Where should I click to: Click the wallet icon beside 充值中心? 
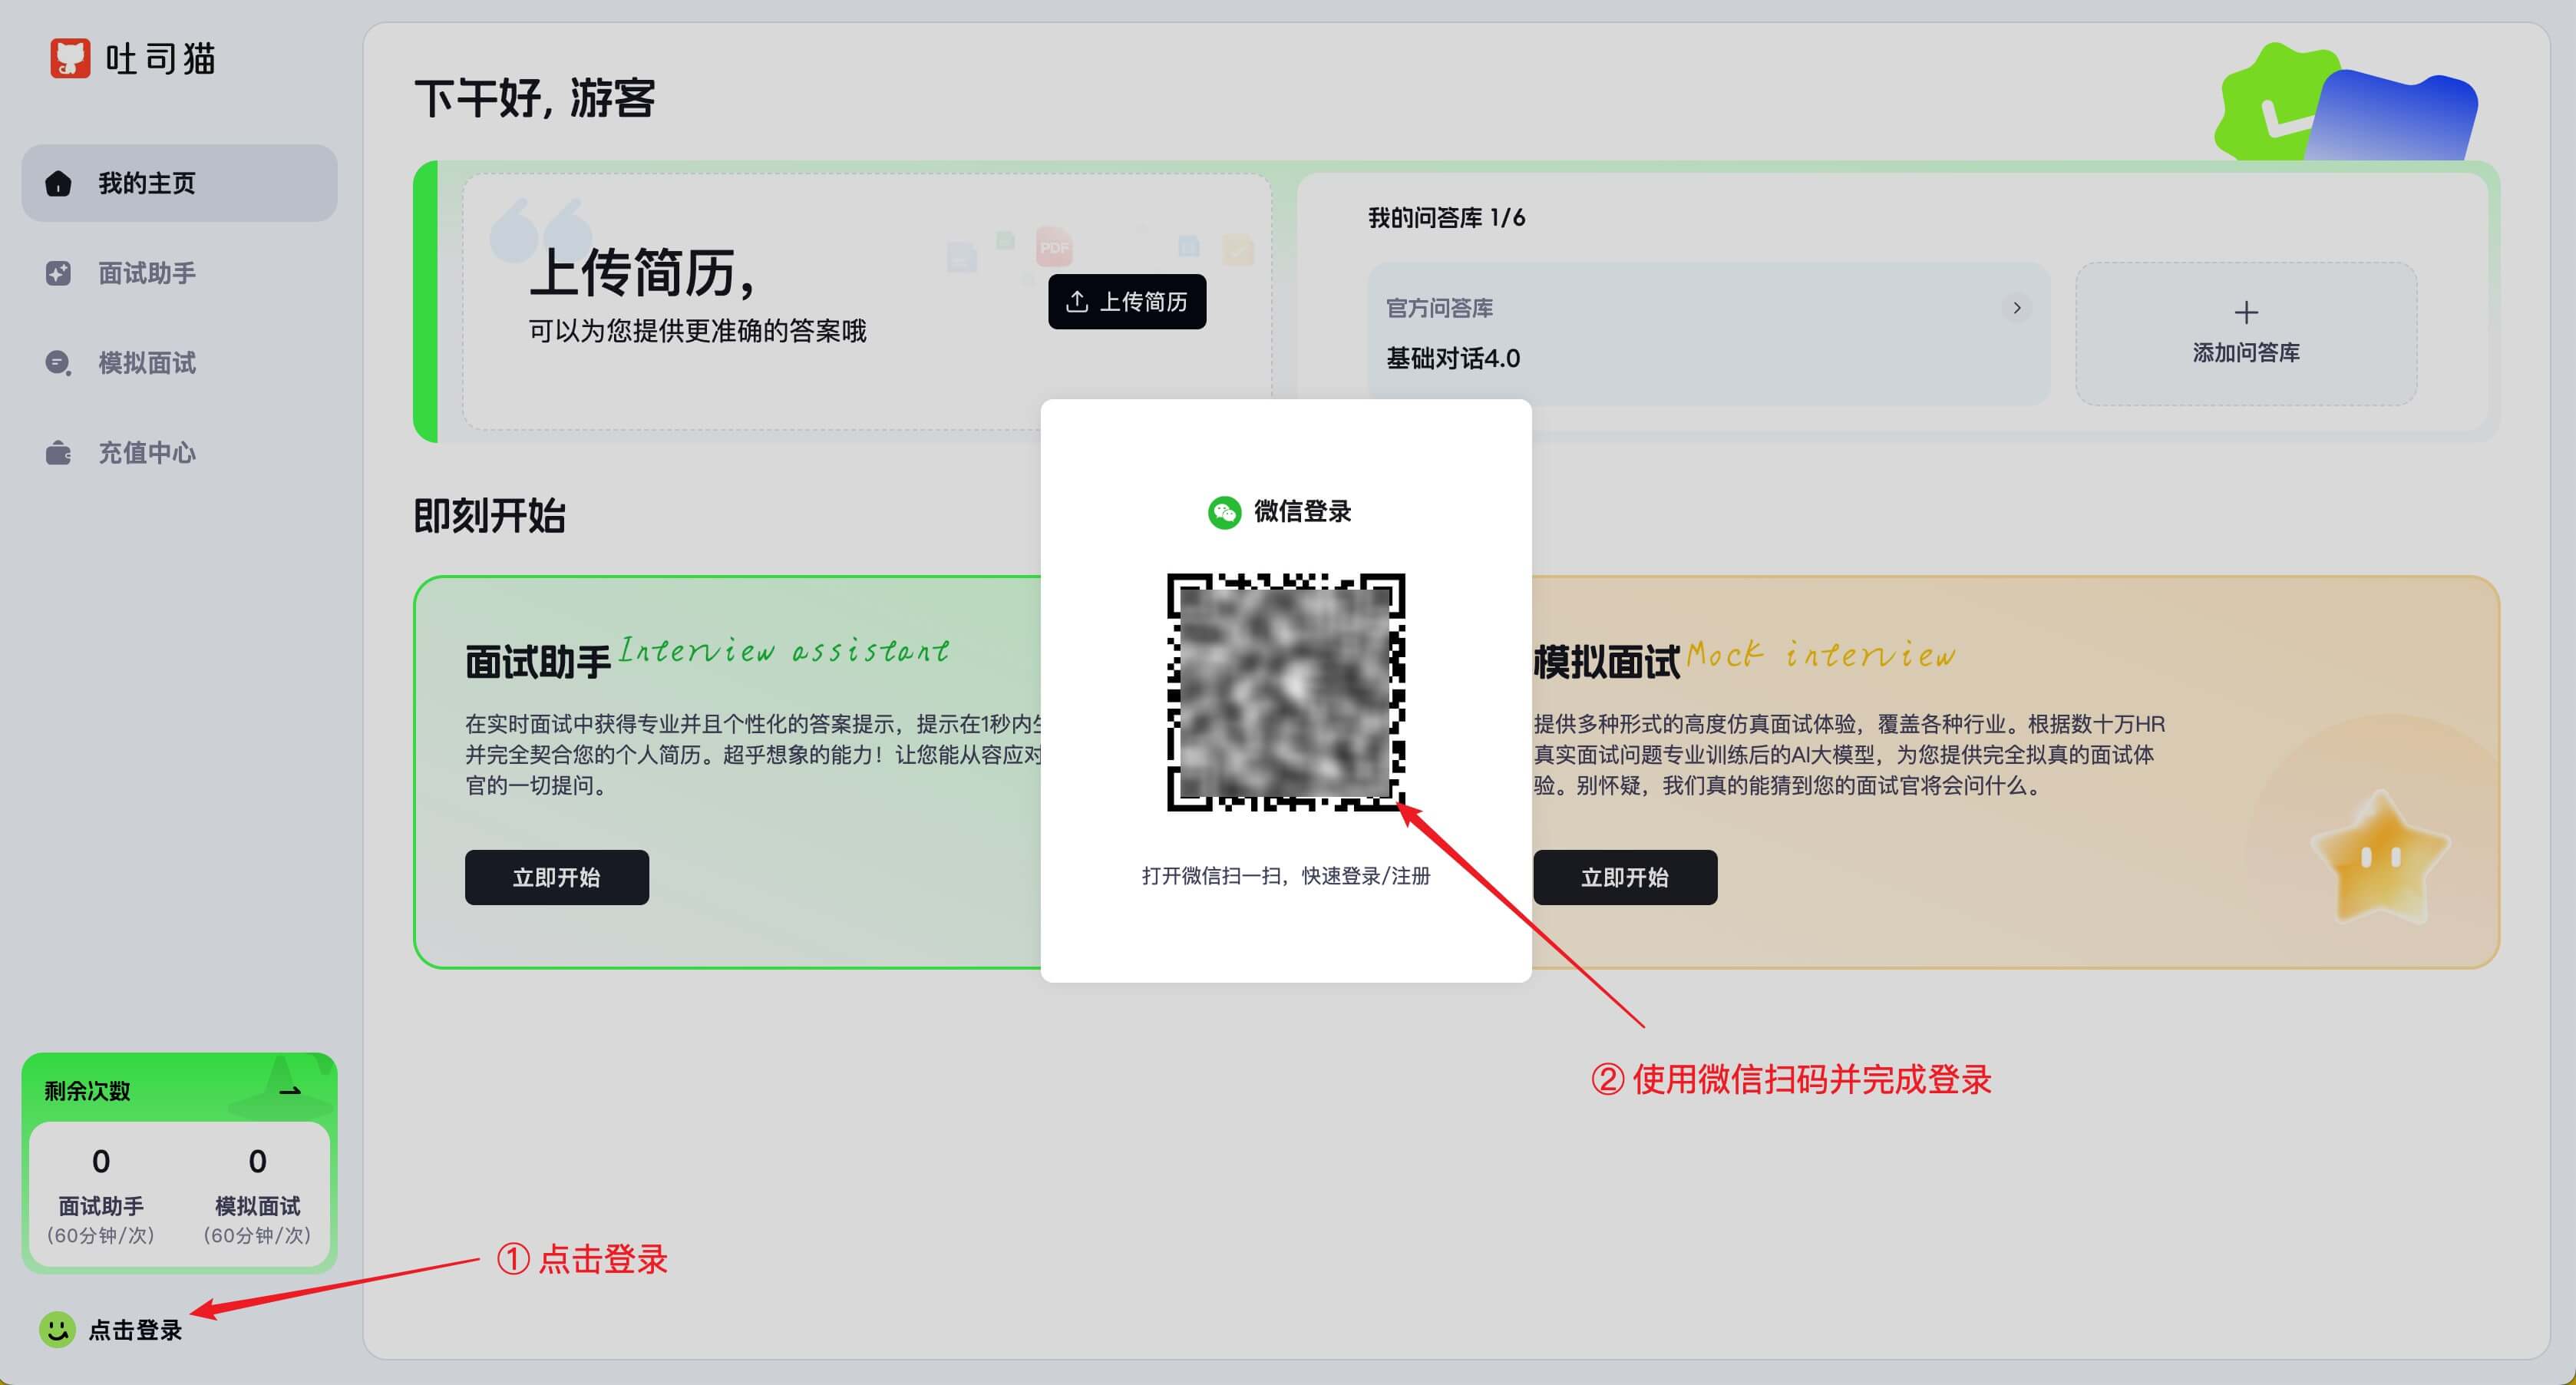pyautogui.click(x=58, y=453)
